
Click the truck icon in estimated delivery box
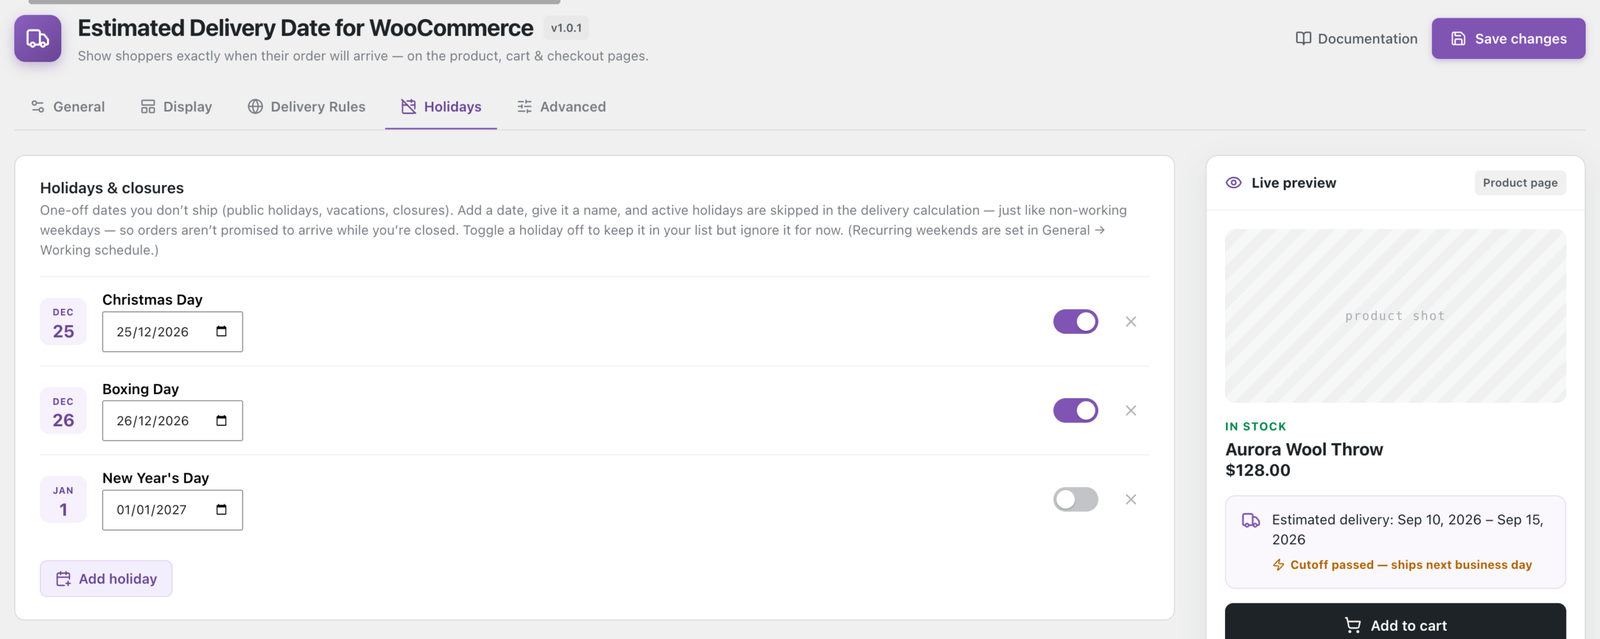click(x=1251, y=521)
